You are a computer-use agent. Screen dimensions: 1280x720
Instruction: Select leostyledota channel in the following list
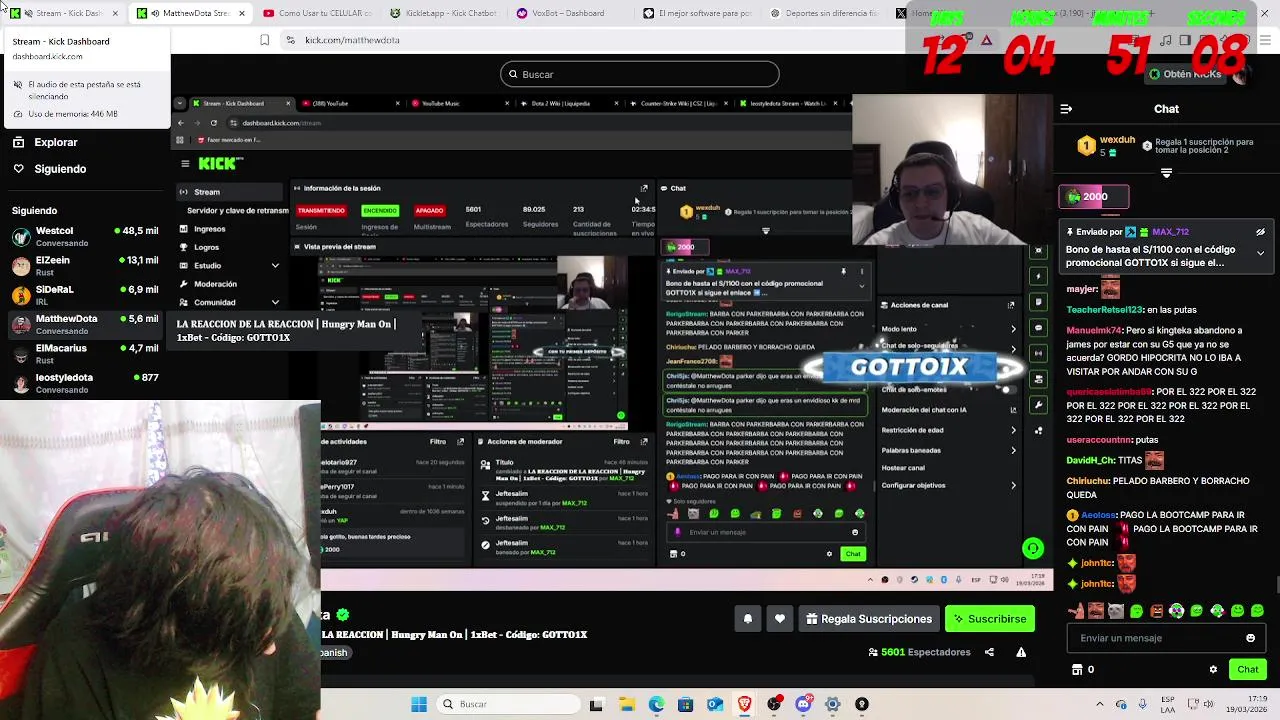pyautogui.click(x=85, y=383)
